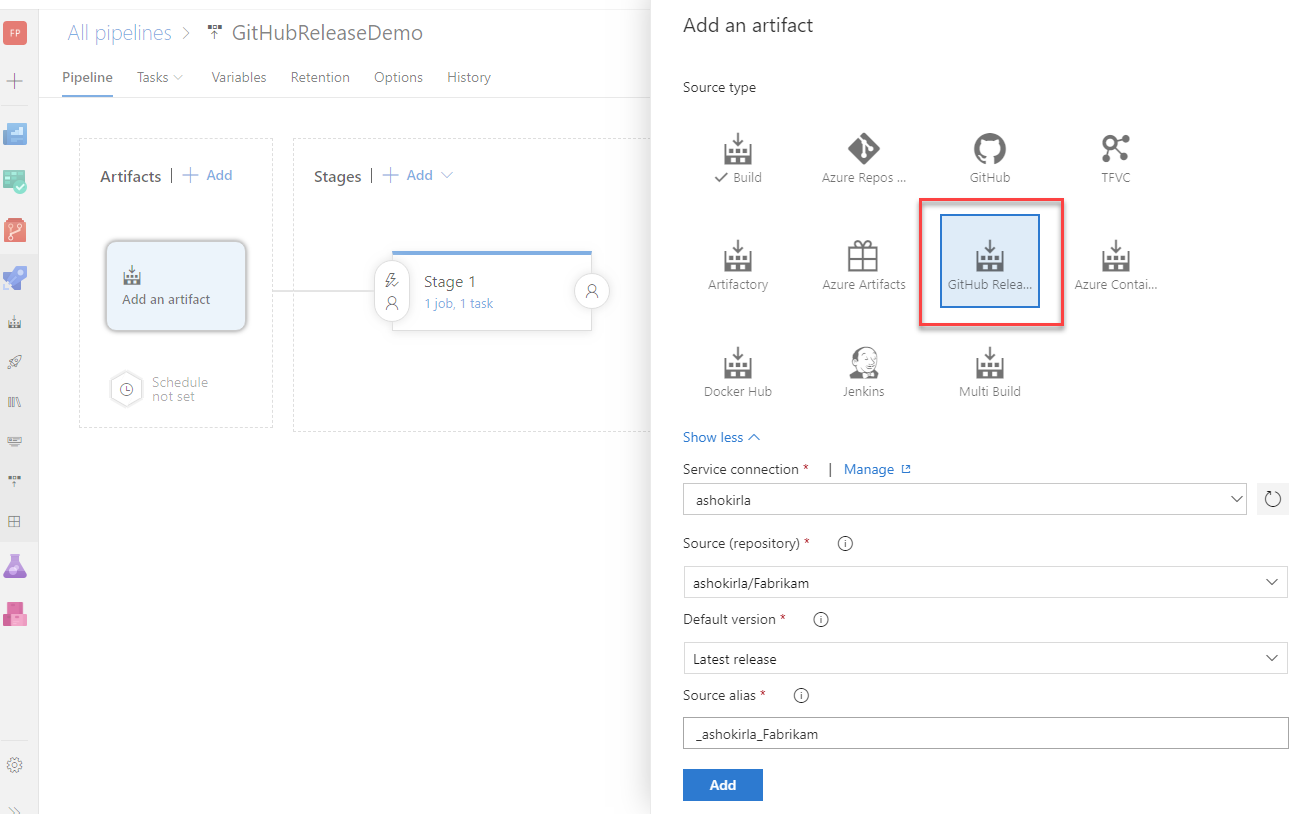Select Docker Hub as source type

[737, 371]
